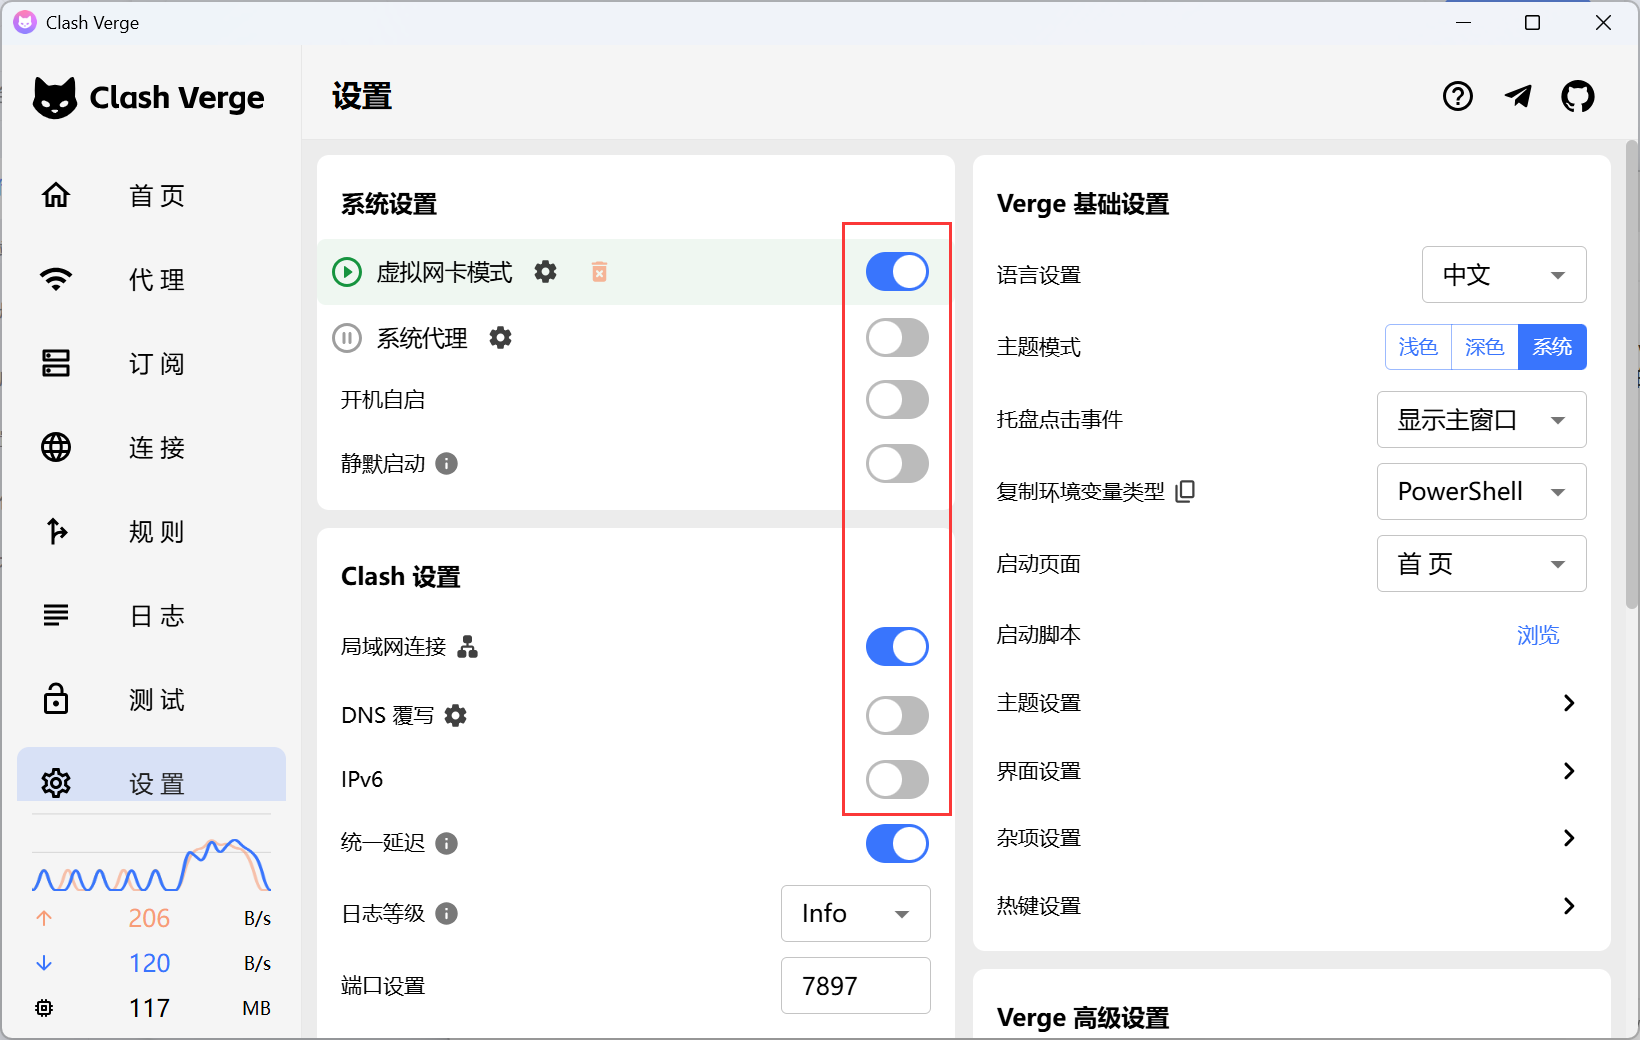
Task: Enable the 系统代理 toggle
Action: [897, 338]
